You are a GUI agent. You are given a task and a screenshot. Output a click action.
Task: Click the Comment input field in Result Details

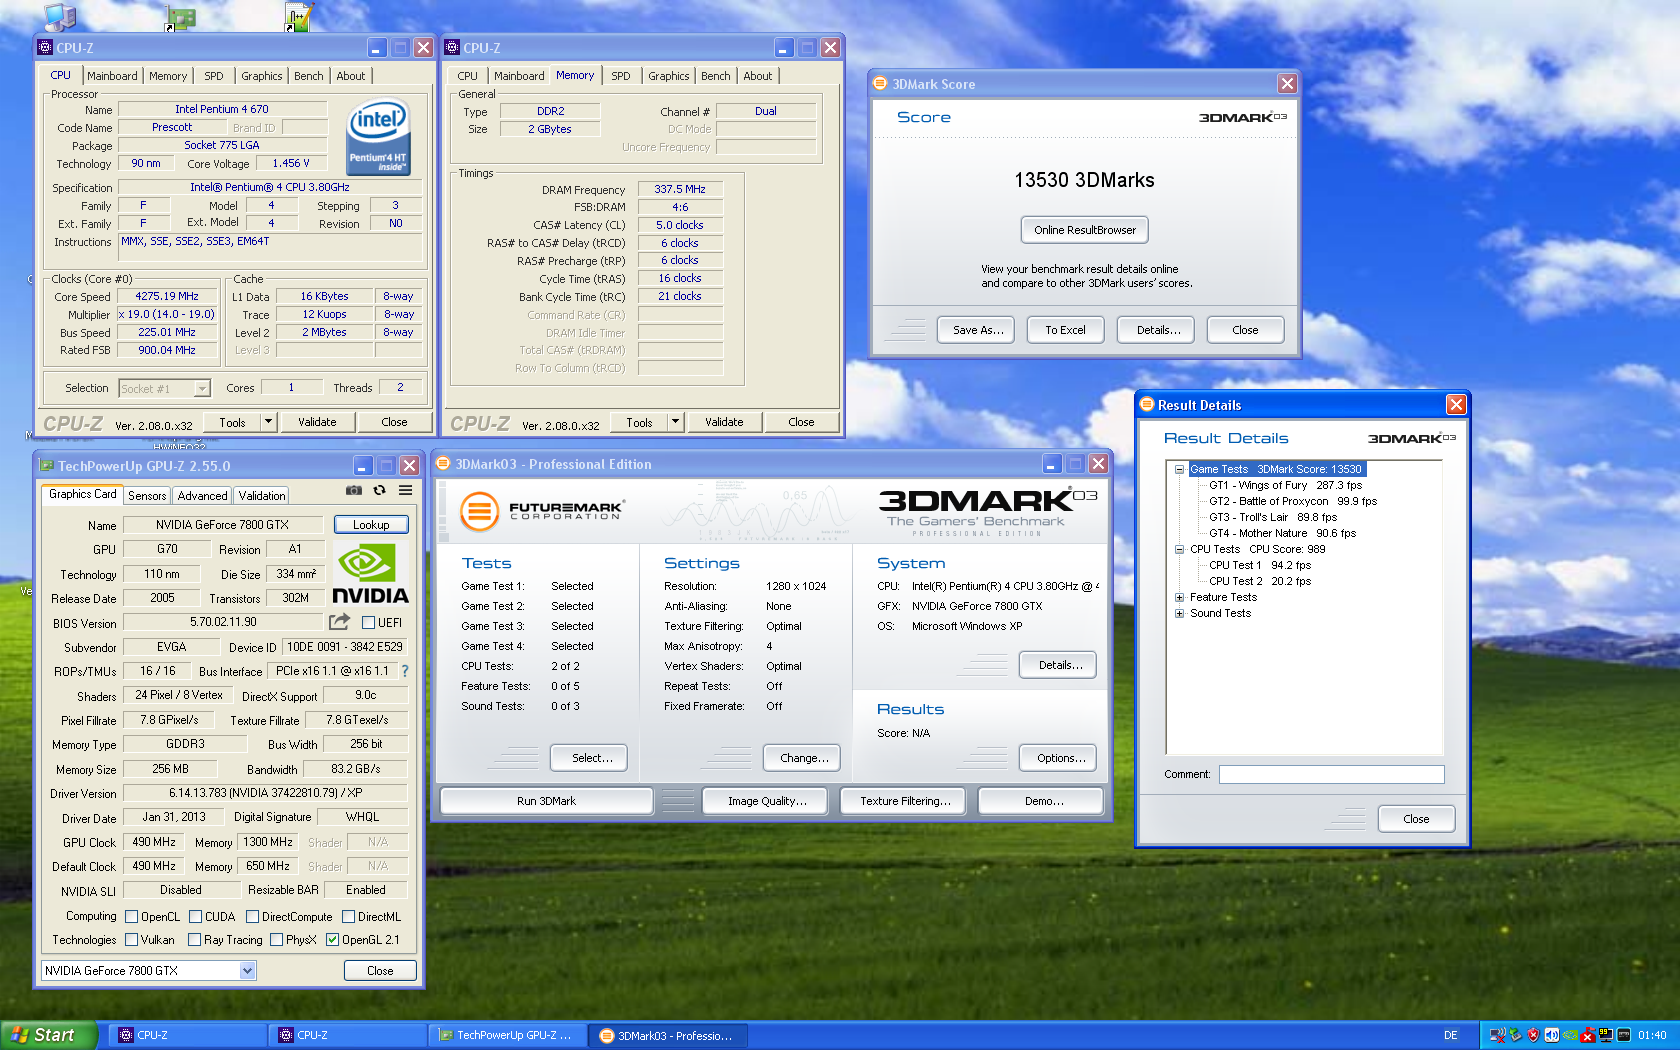pyautogui.click(x=1331, y=774)
